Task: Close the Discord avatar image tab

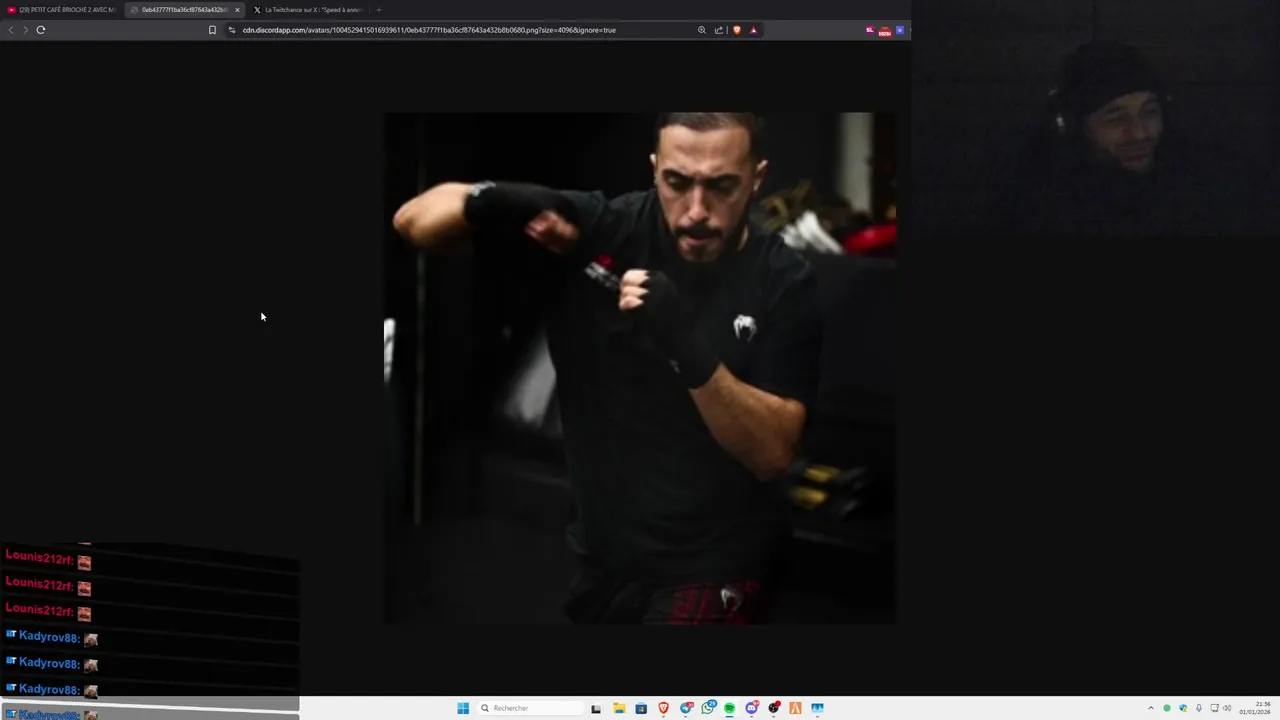Action: [x=237, y=10]
